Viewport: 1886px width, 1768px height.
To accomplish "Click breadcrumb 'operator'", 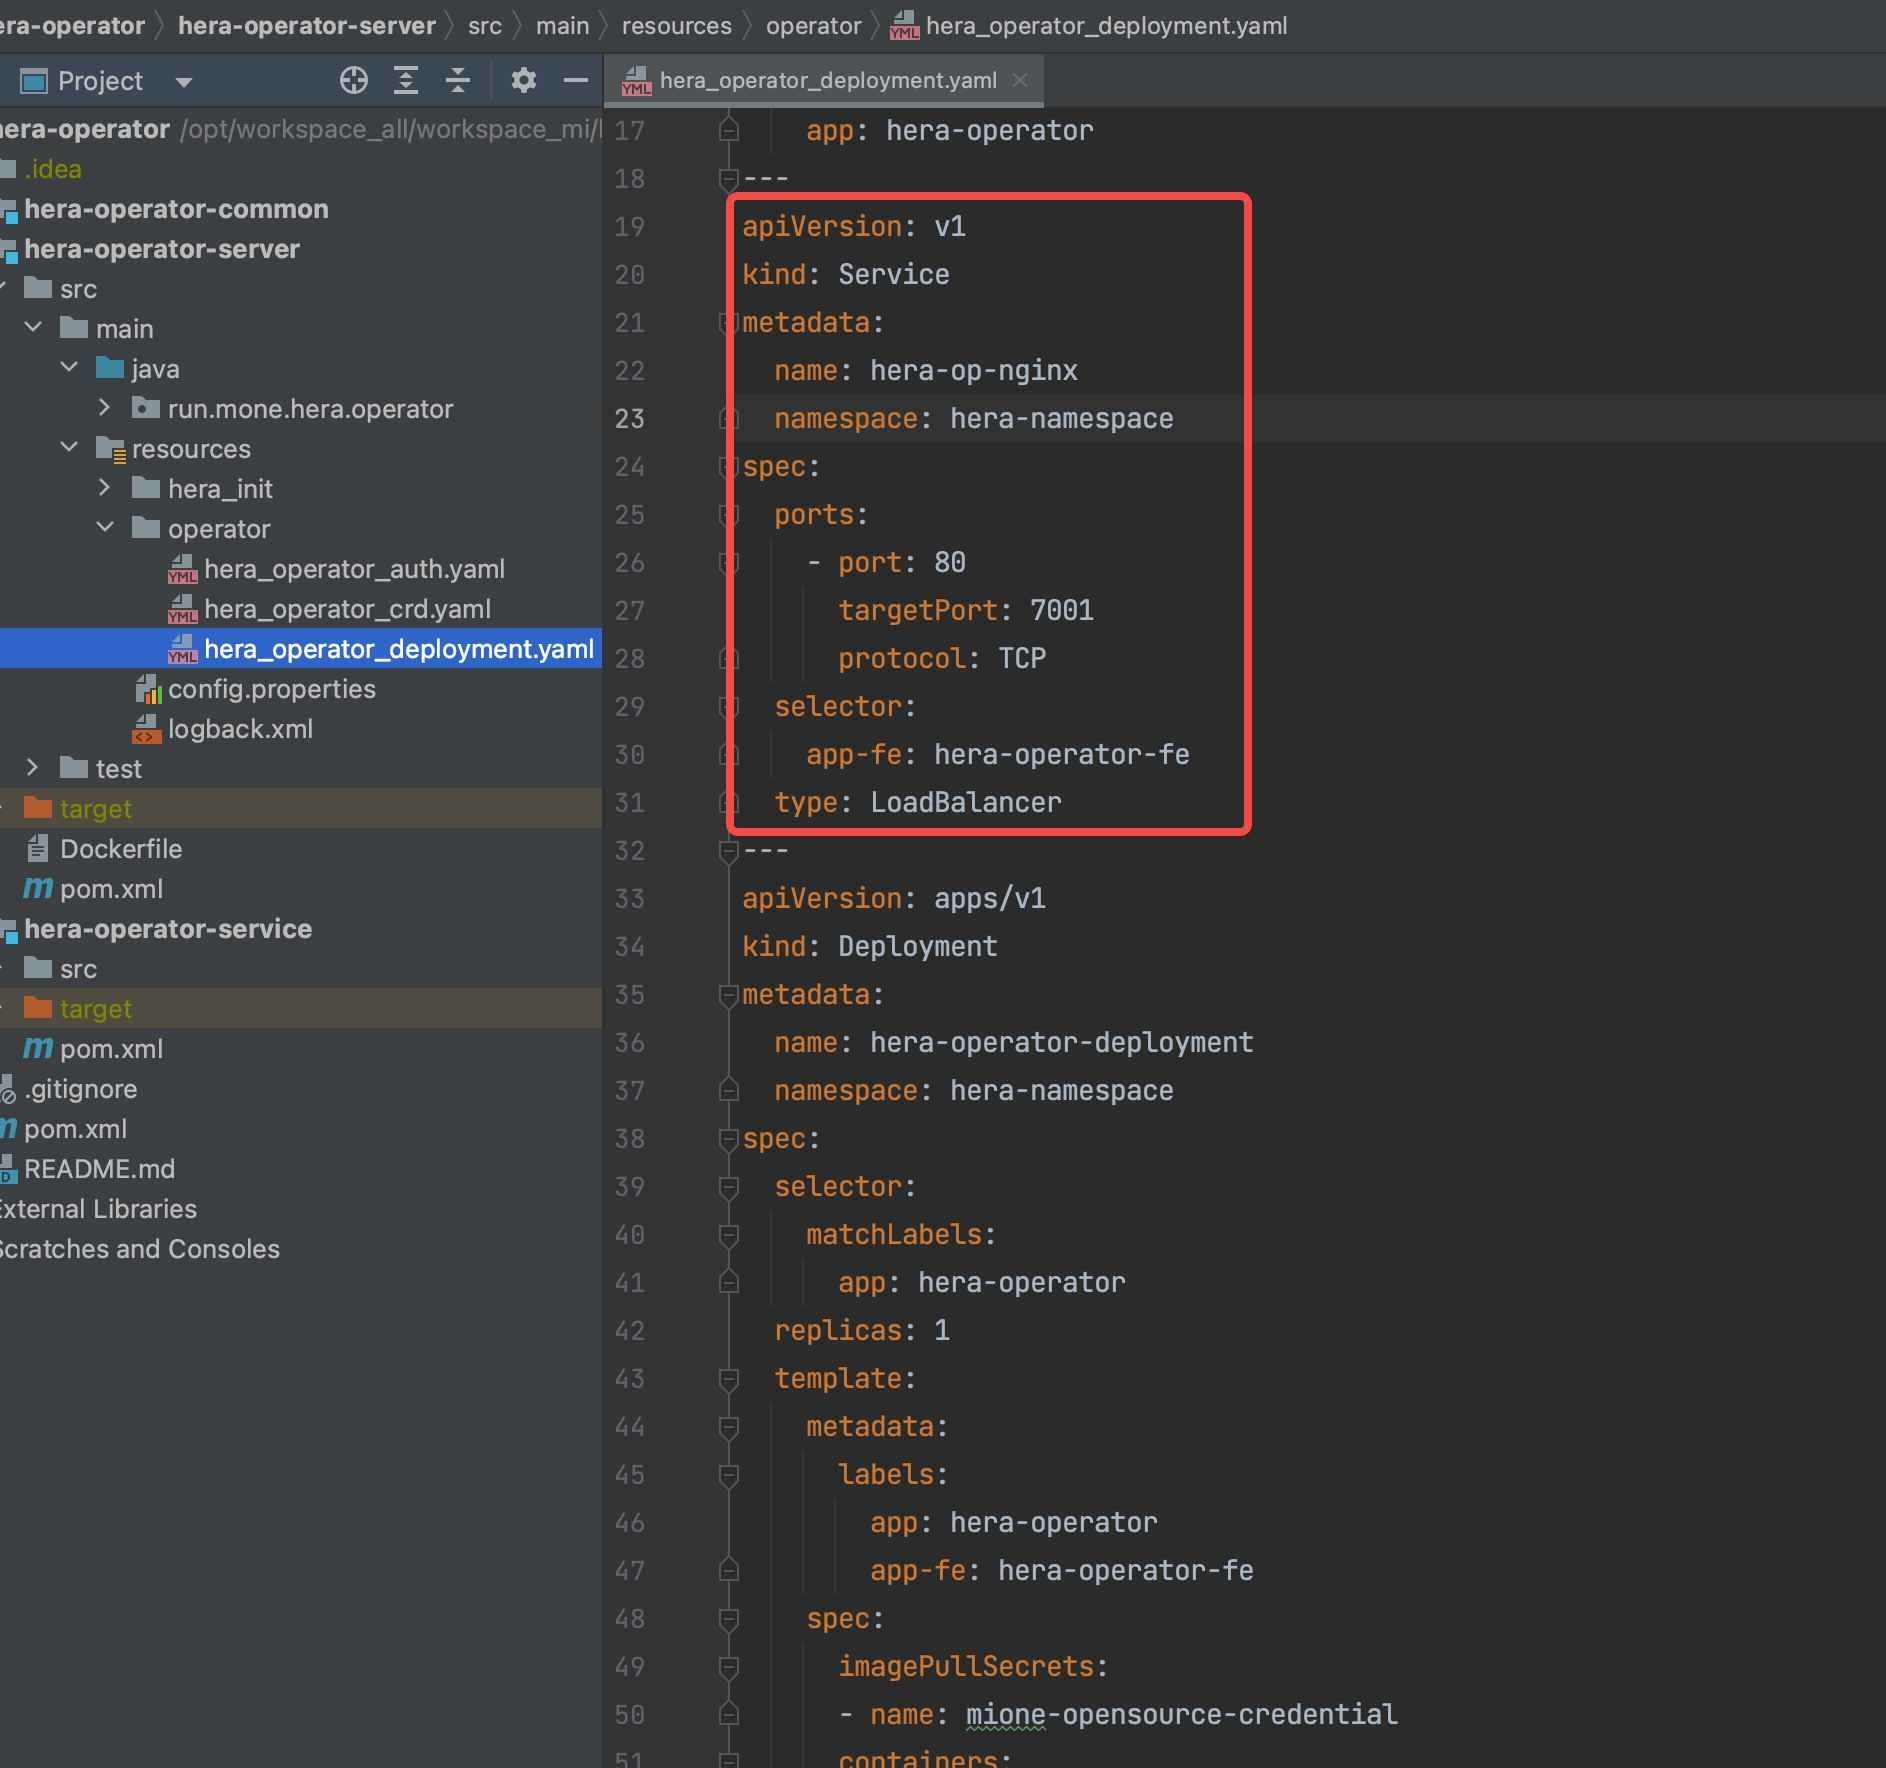I will point(813,26).
